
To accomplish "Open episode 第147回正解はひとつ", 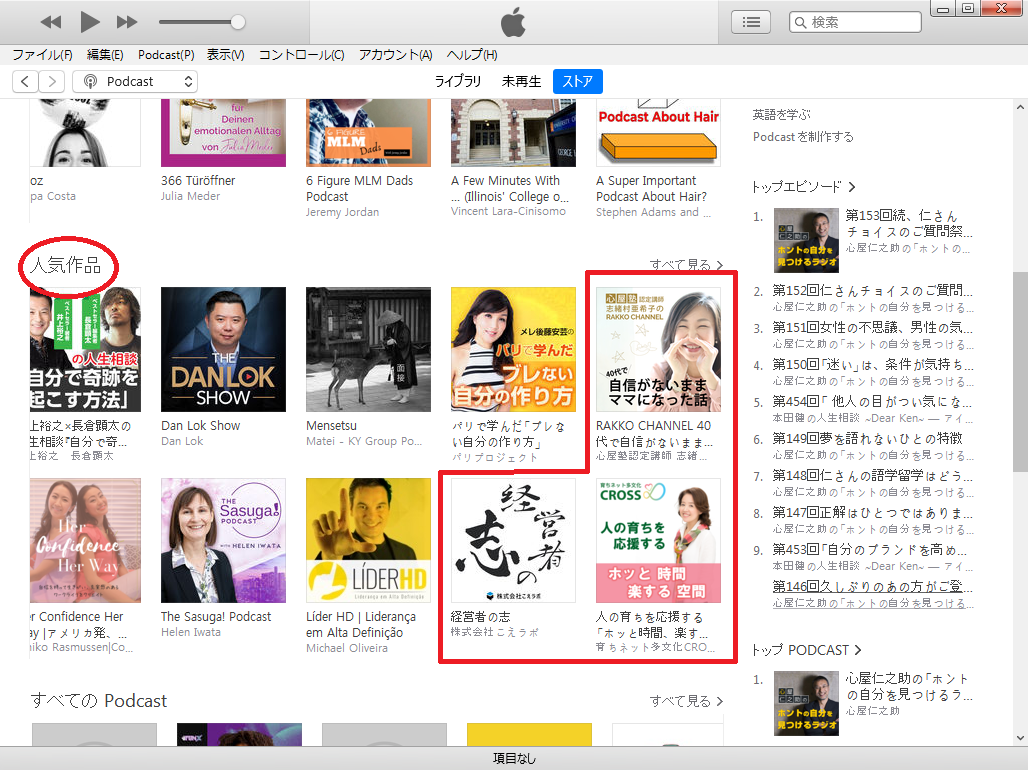I will tap(873, 512).
